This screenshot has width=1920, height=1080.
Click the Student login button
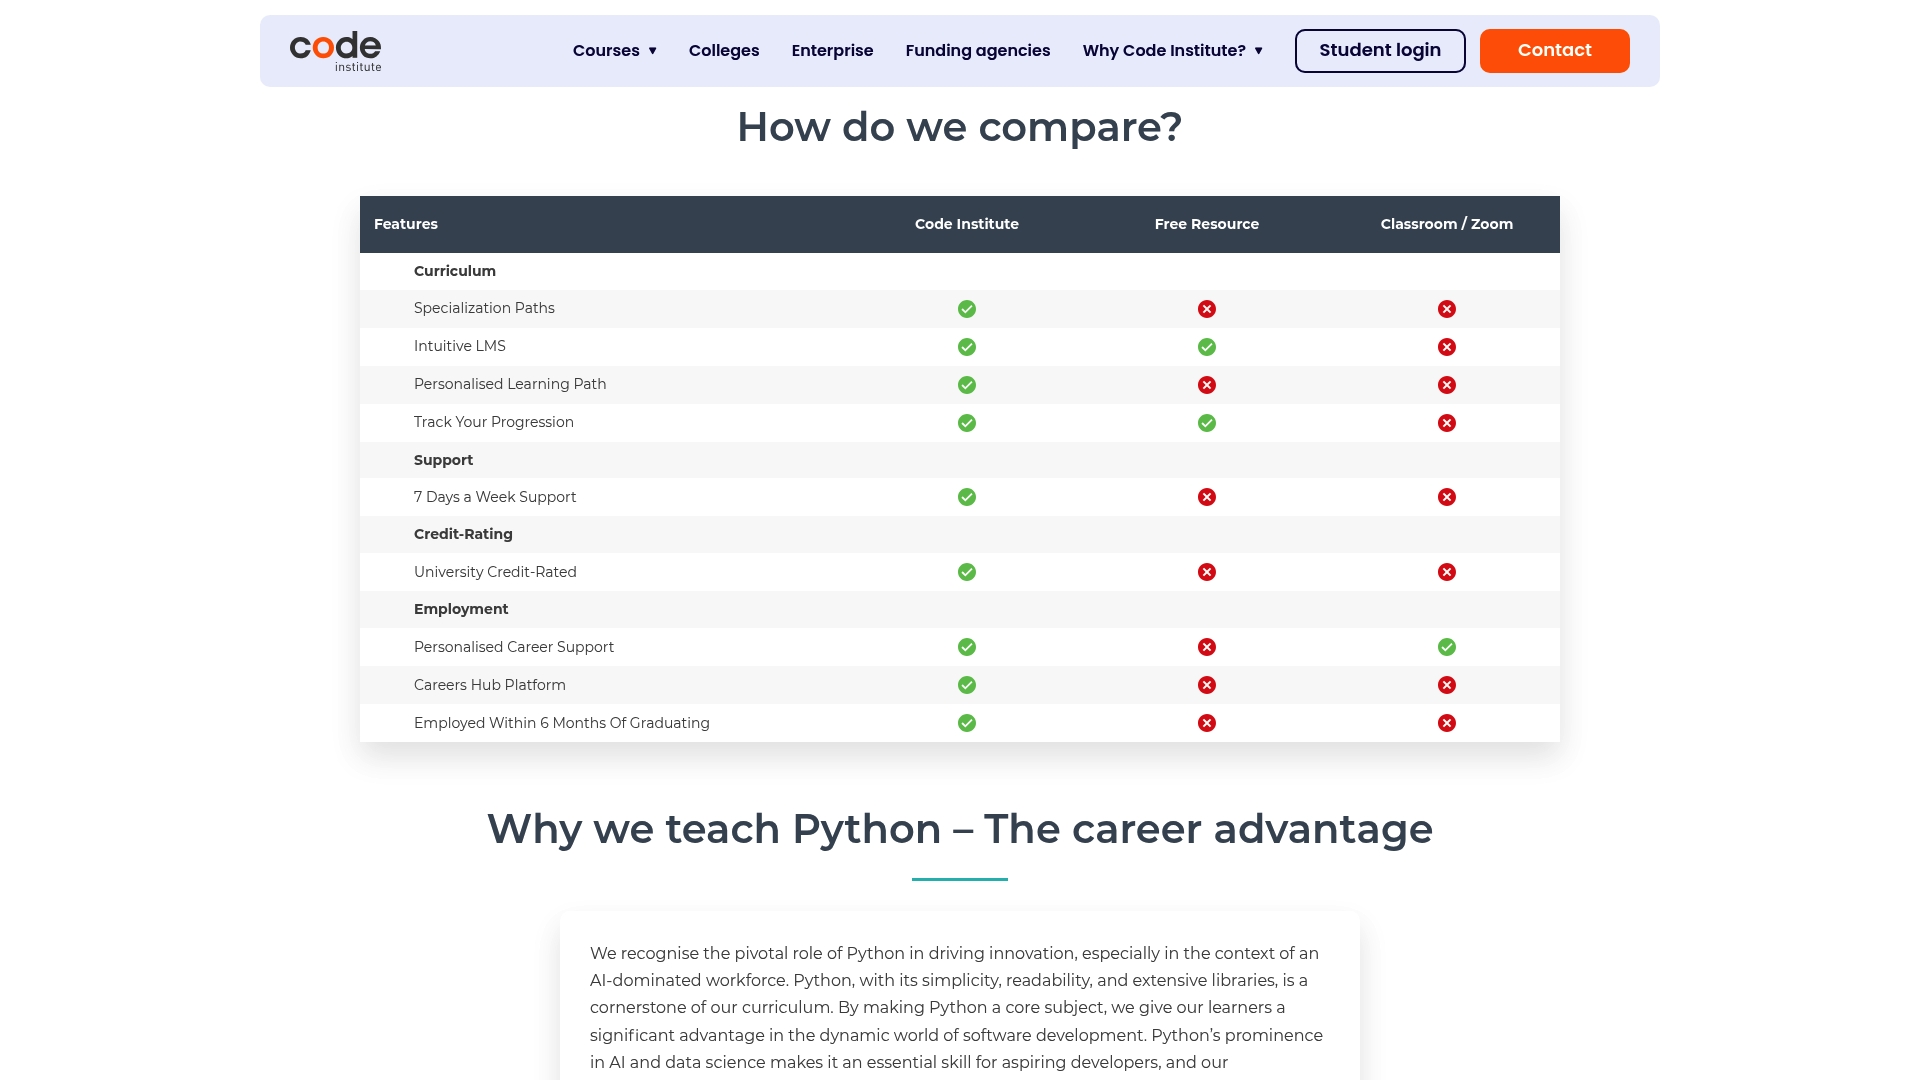click(x=1380, y=51)
